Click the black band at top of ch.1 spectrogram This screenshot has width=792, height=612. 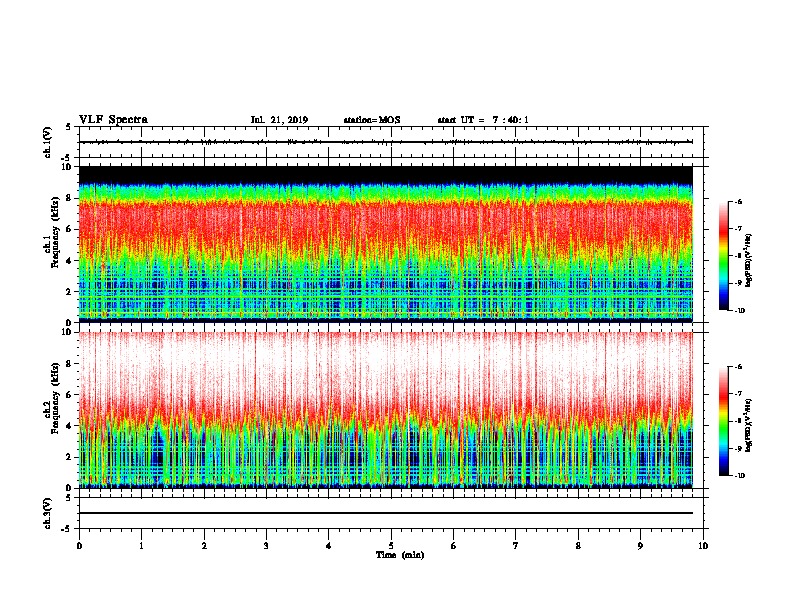pos(386,175)
